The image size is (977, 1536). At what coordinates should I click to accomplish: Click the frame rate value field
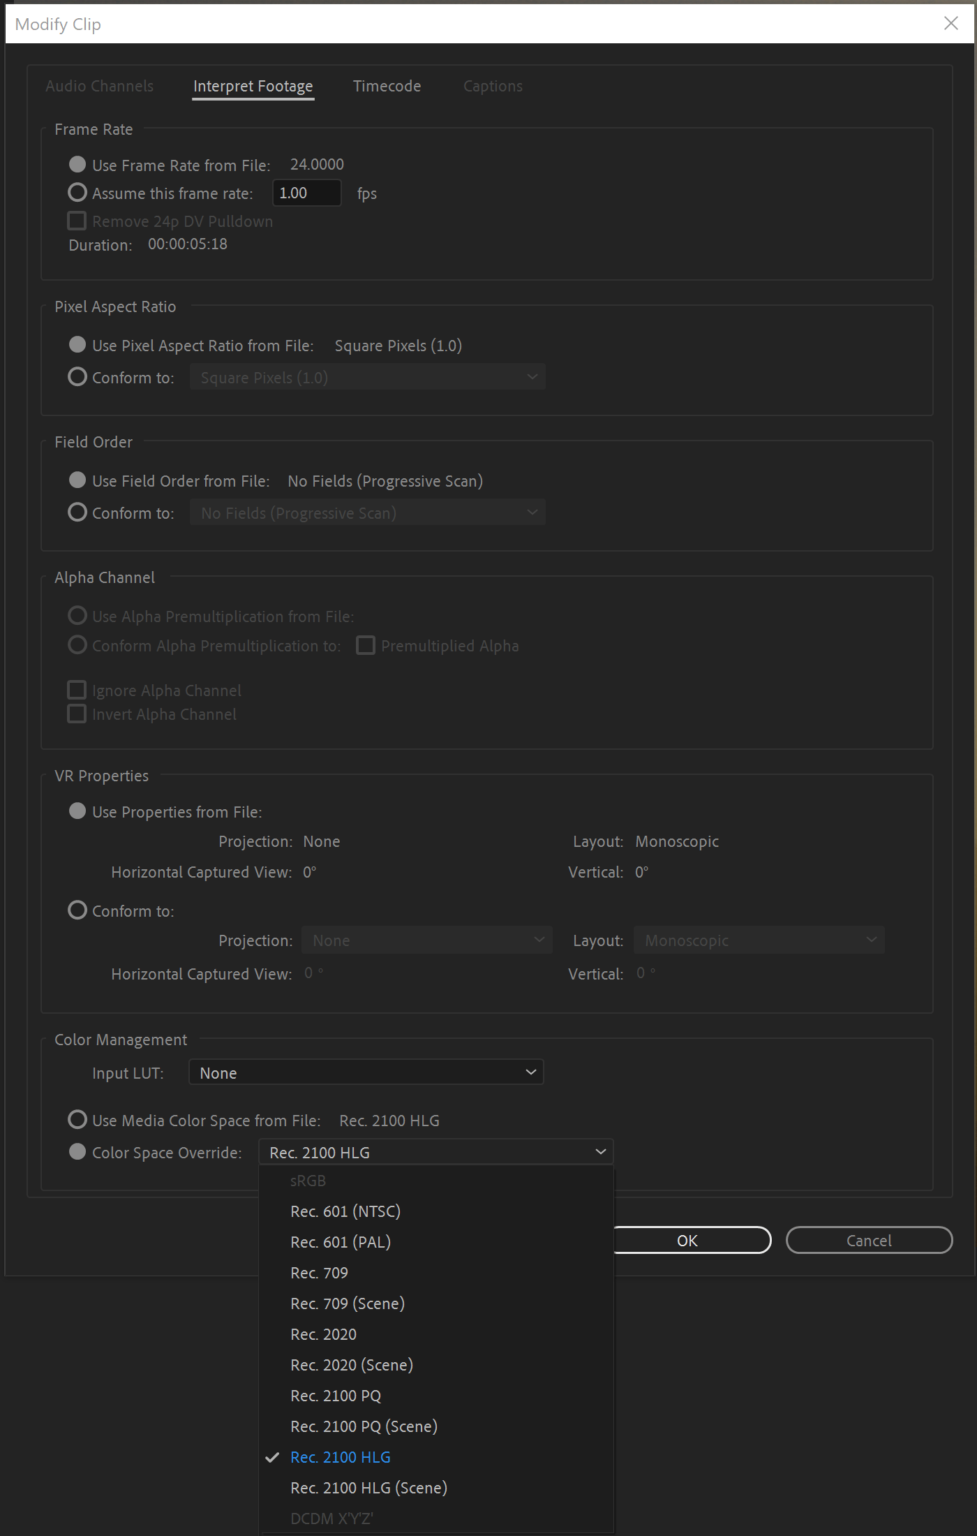(x=306, y=192)
